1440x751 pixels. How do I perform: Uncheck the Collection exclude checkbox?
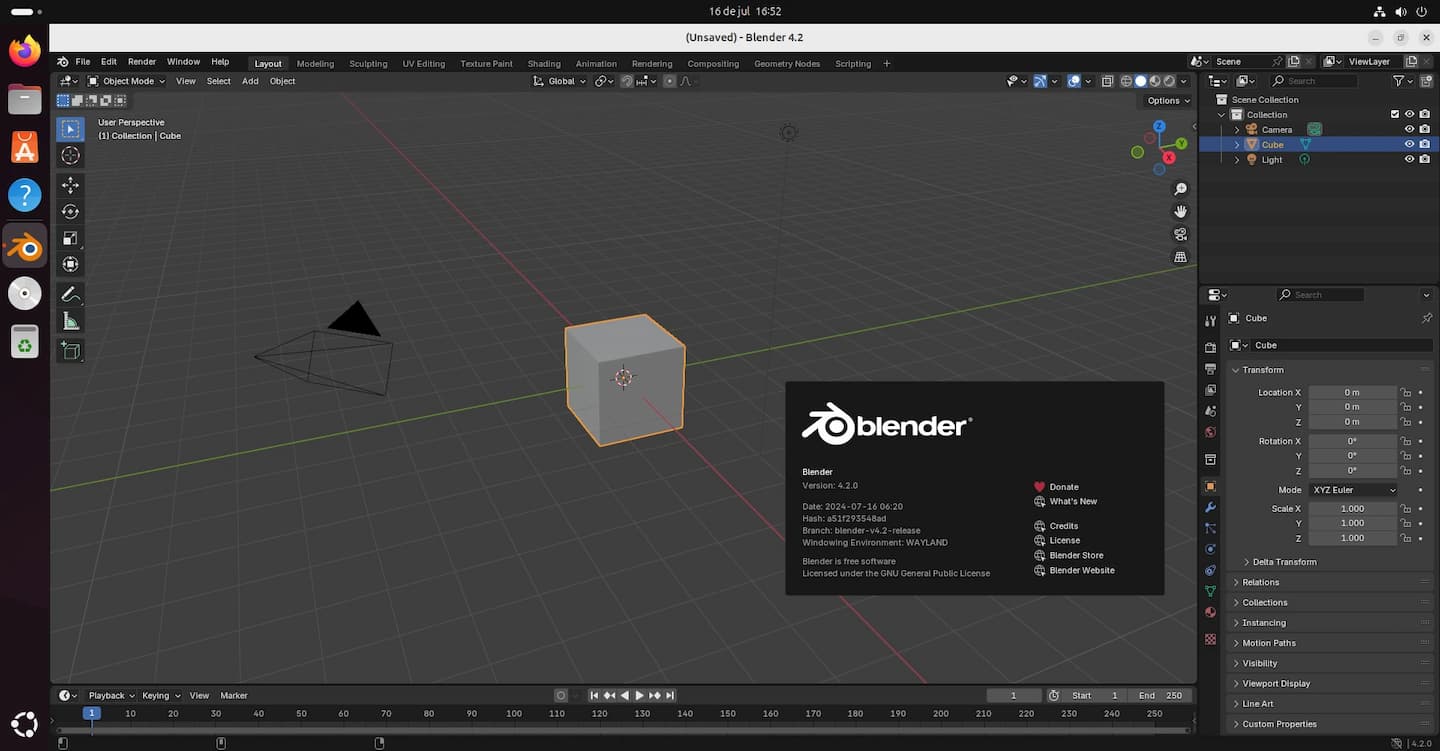1395,114
